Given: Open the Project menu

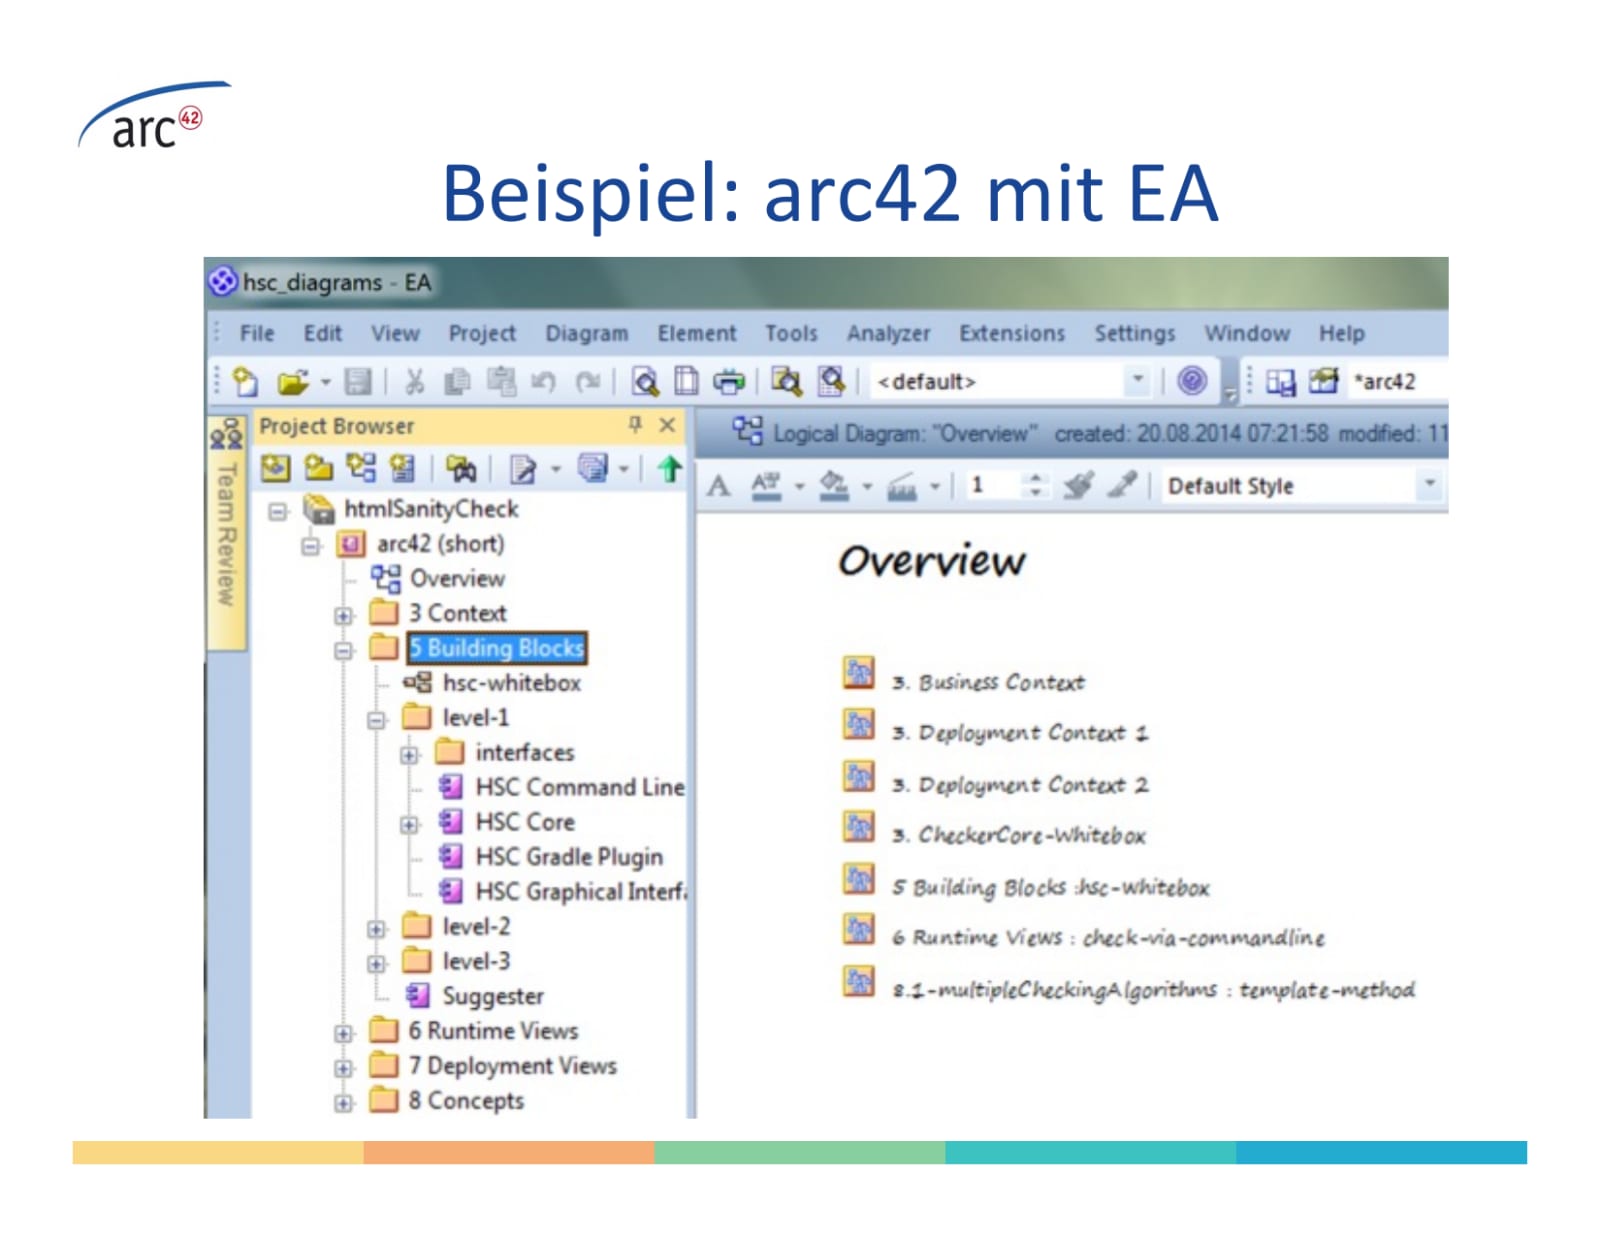Looking at the screenshot, I should (482, 333).
